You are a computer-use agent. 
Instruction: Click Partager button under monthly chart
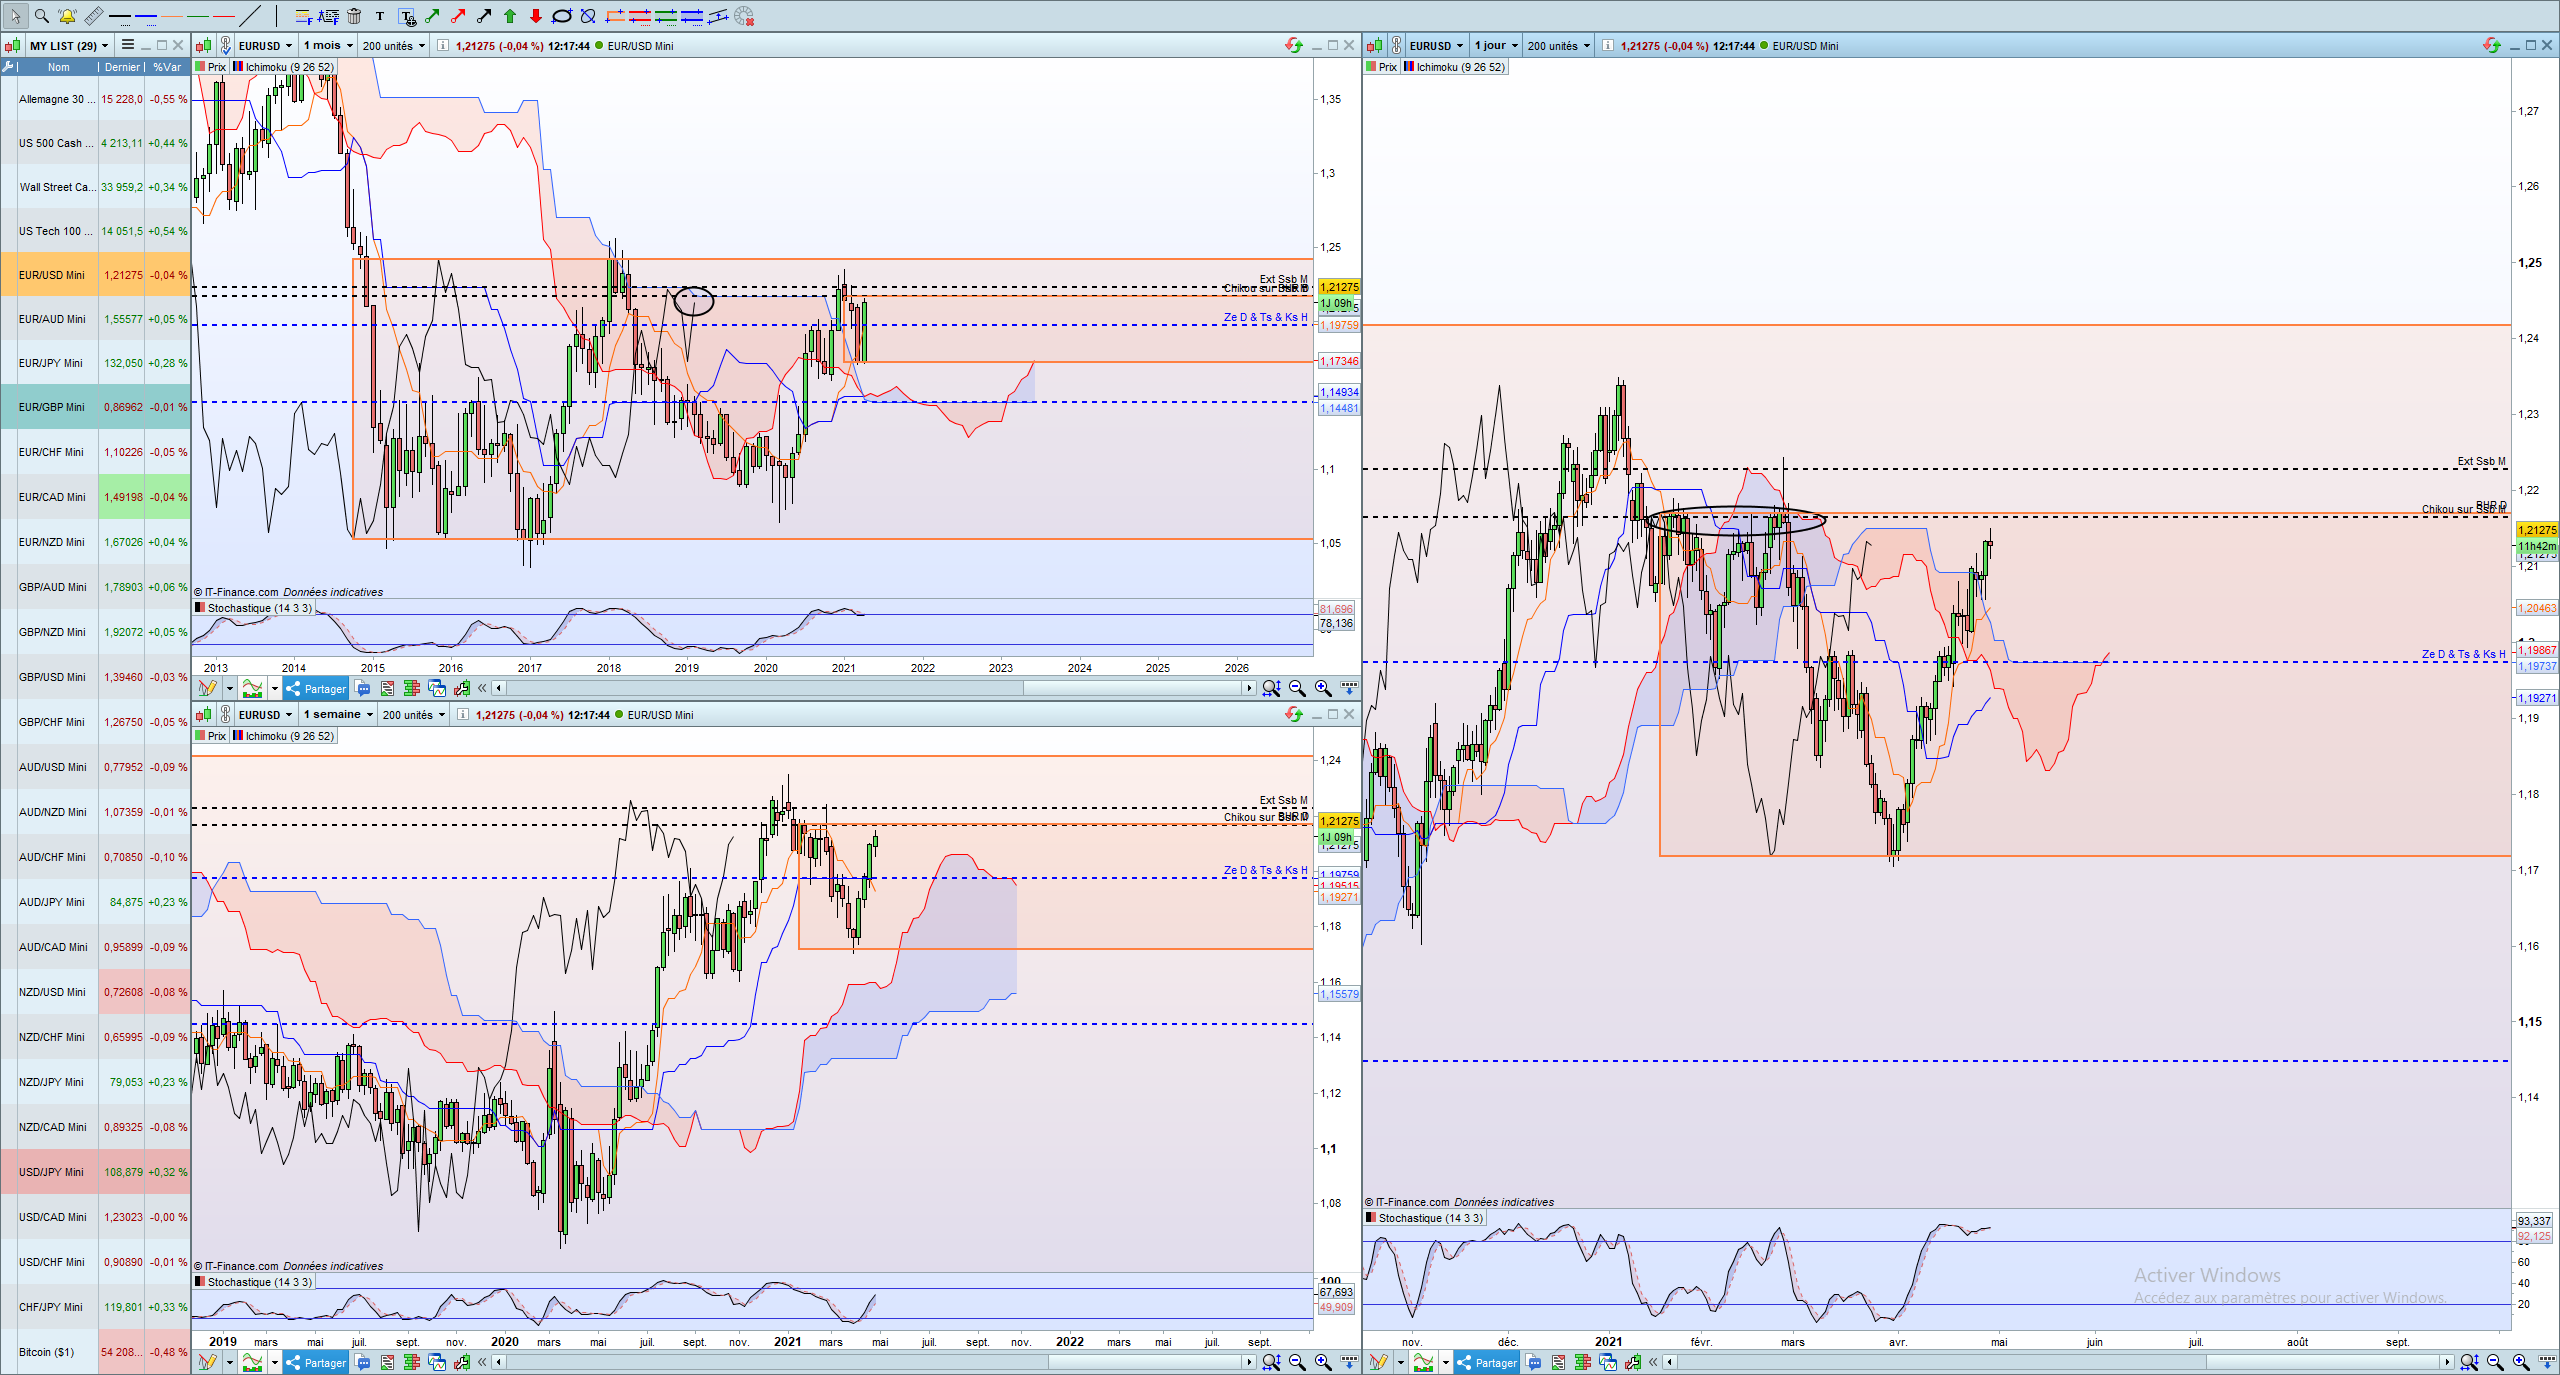(316, 688)
